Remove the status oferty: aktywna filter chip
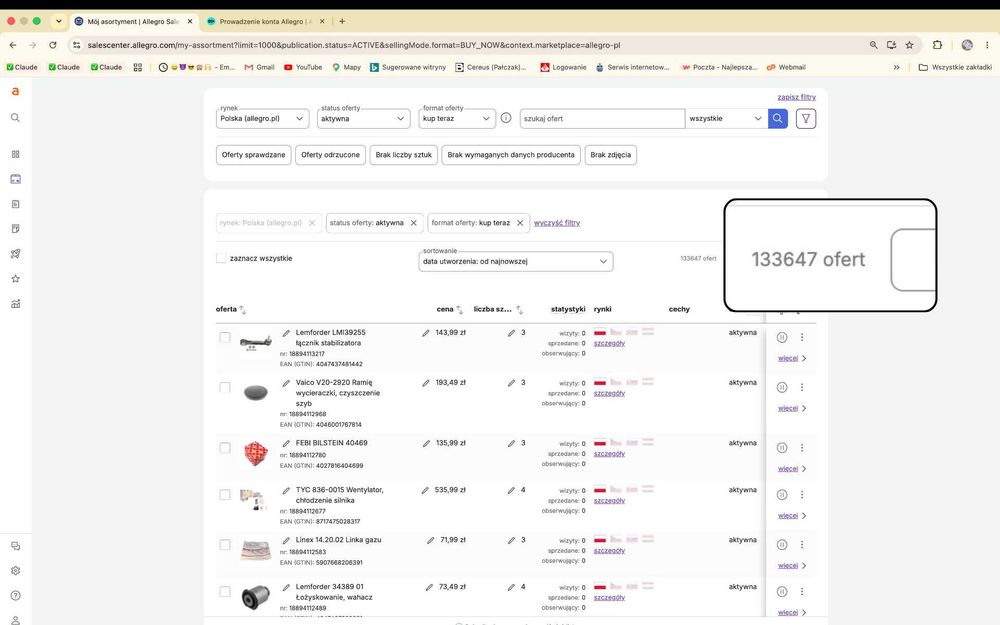This screenshot has height=625, width=1000. click(x=413, y=223)
